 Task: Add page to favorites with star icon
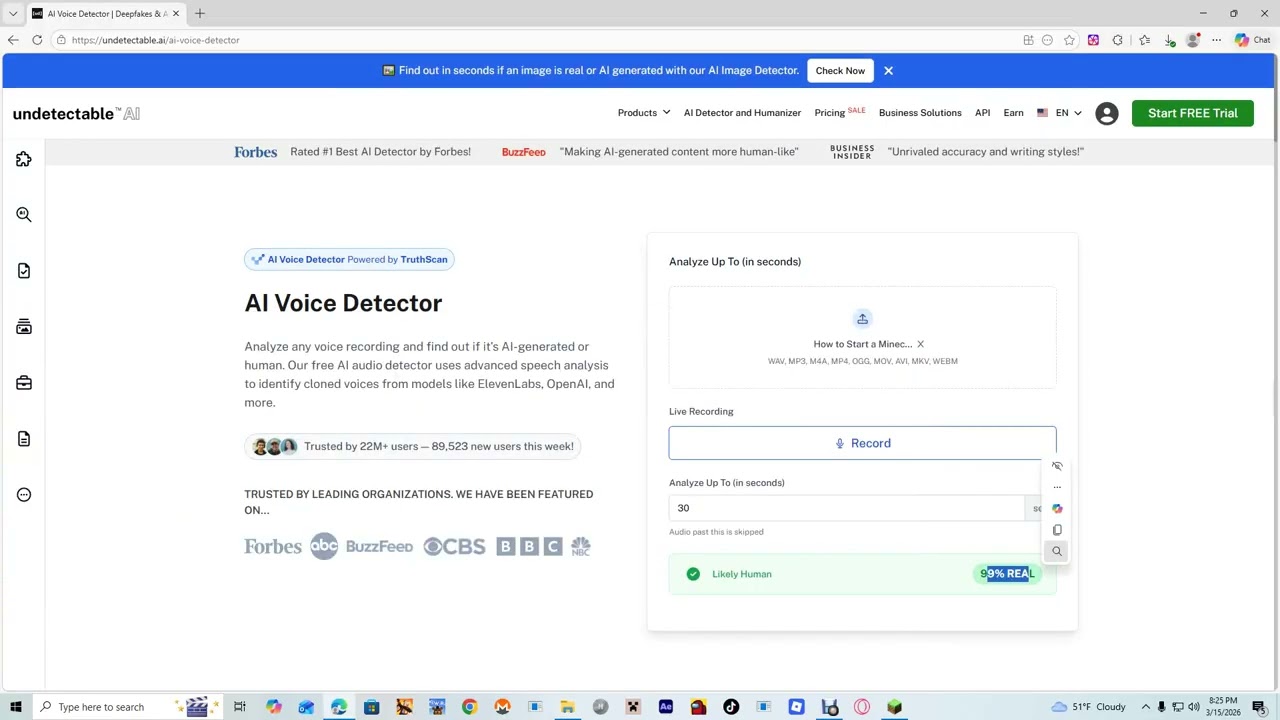1069,40
